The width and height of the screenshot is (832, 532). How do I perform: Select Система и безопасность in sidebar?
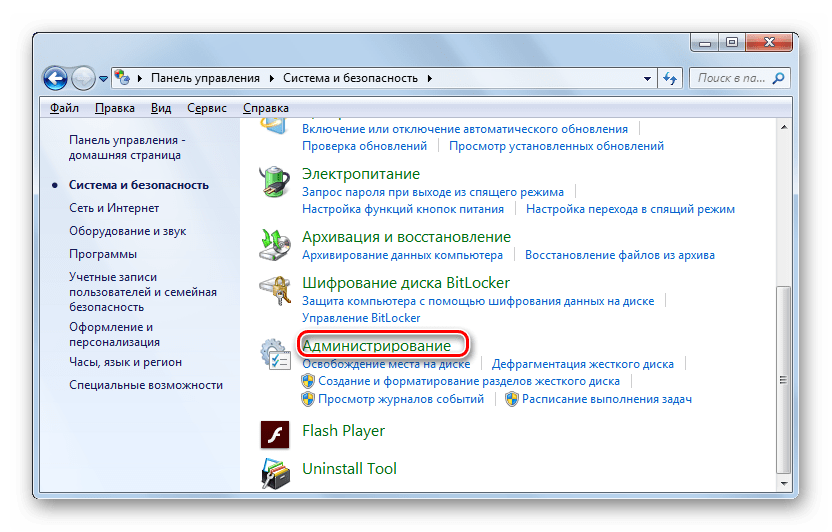pos(138,185)
